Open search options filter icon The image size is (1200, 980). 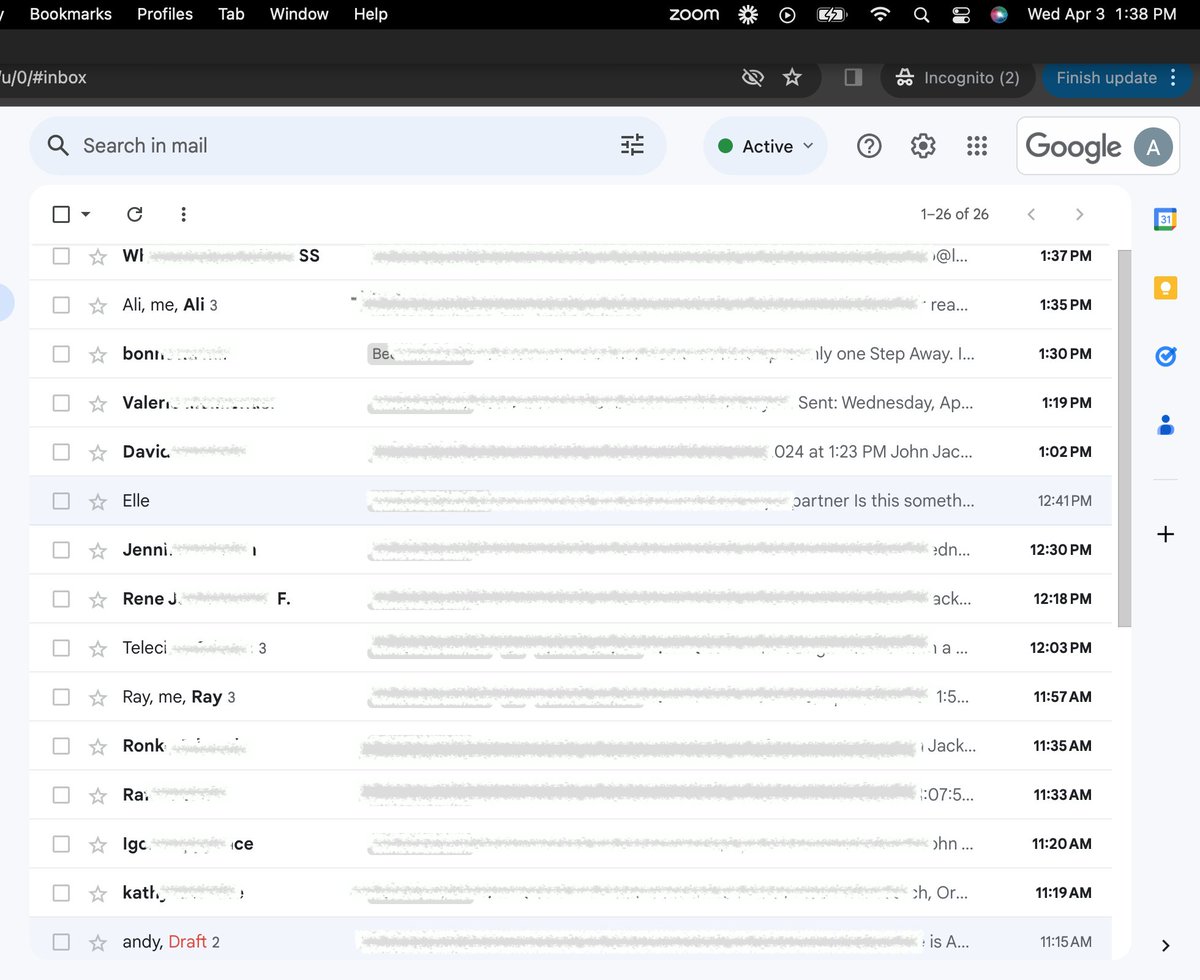click(632, 146)
